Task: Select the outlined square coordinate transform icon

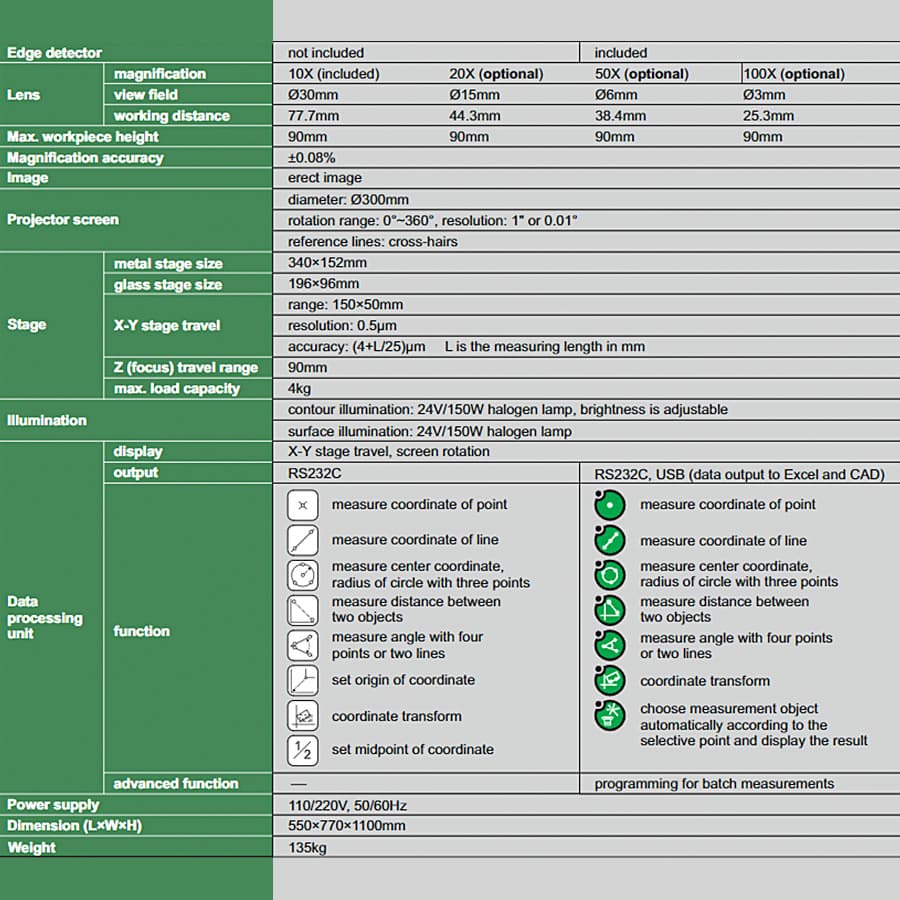Action: 302,716
